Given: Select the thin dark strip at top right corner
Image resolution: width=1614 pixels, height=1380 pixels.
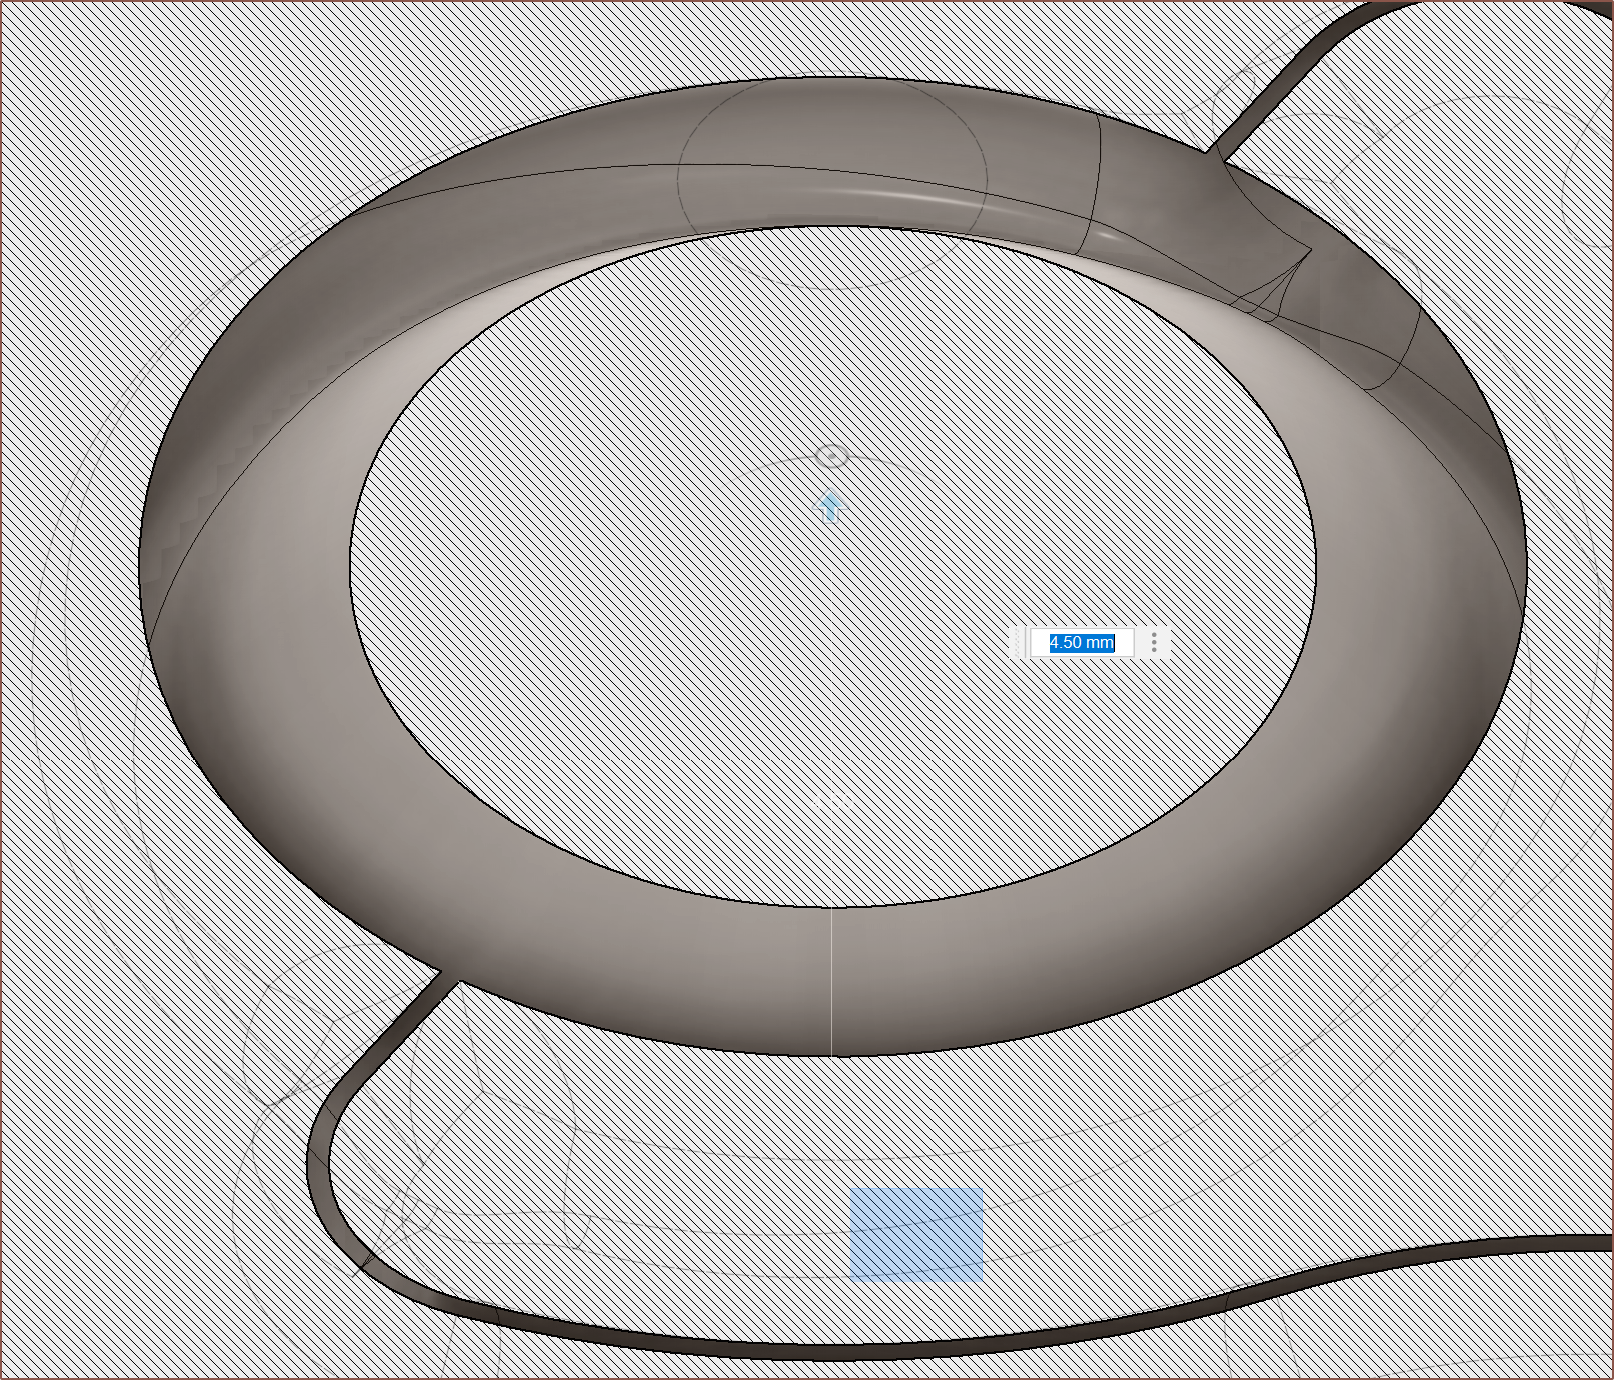Looking at the screenshot, I should [x=1290, y=70].
